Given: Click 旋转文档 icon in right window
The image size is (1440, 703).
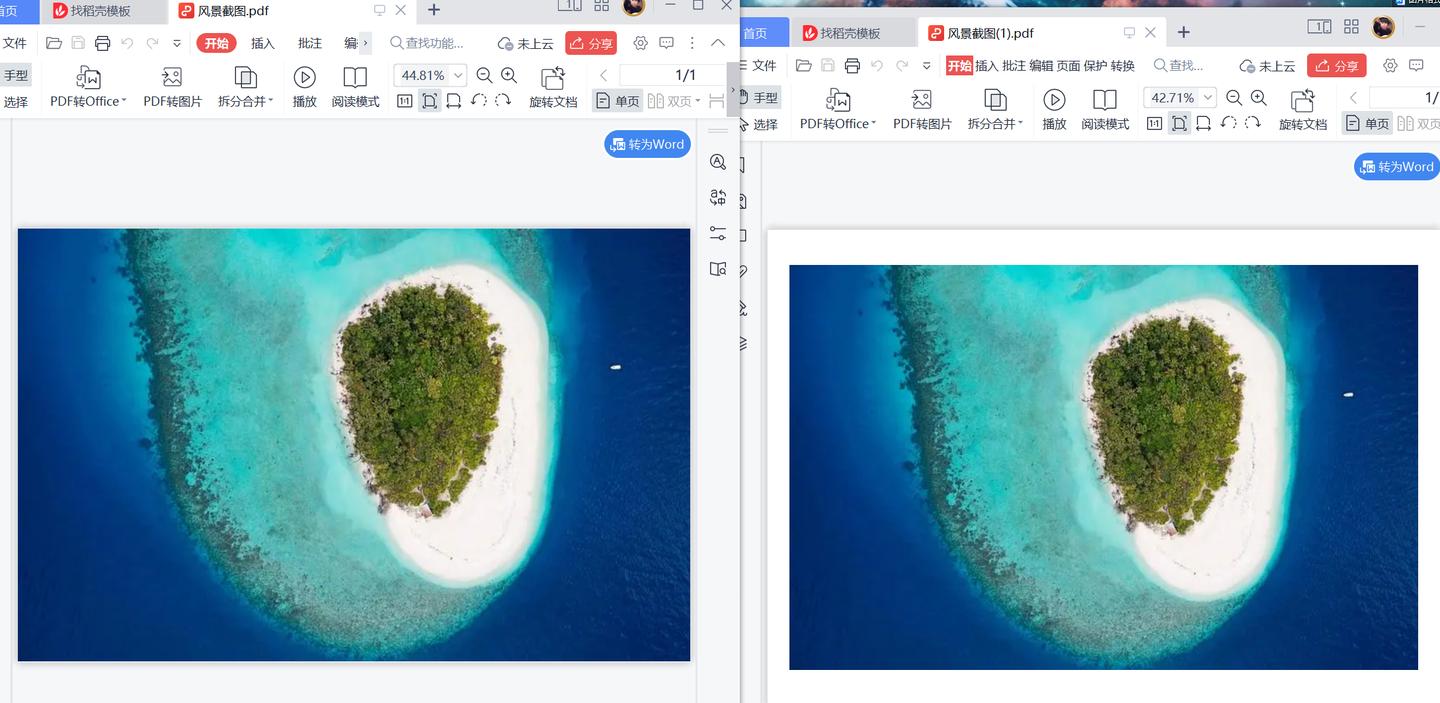Looking at the screenshot, I should tap(1302, 101).
